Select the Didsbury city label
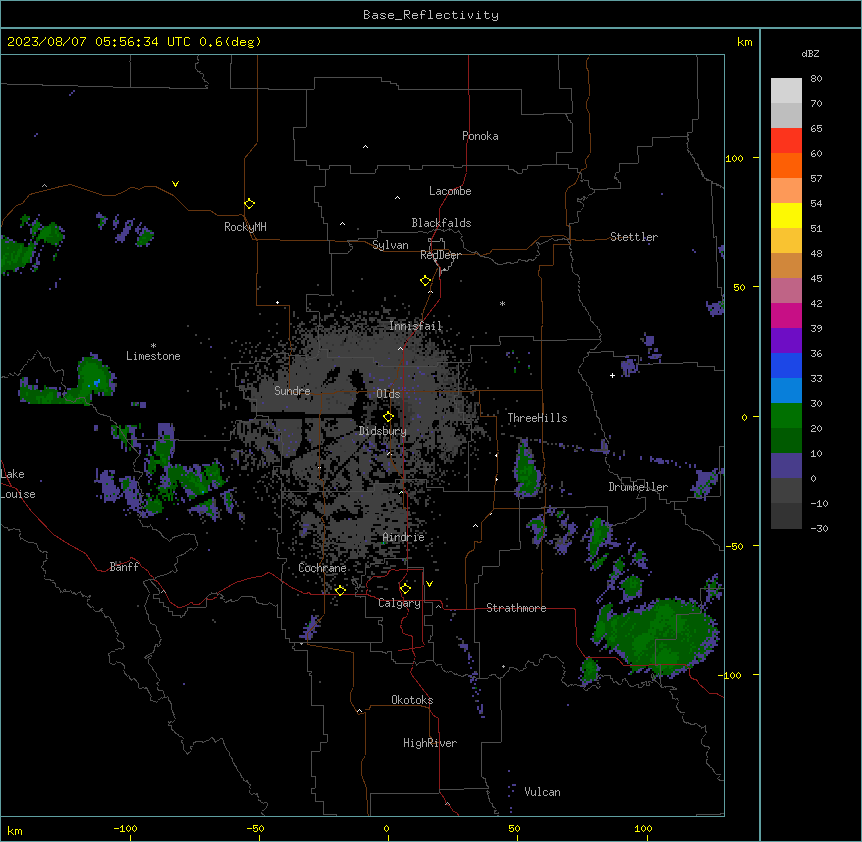The image size is (862, 842). [383, 431]
